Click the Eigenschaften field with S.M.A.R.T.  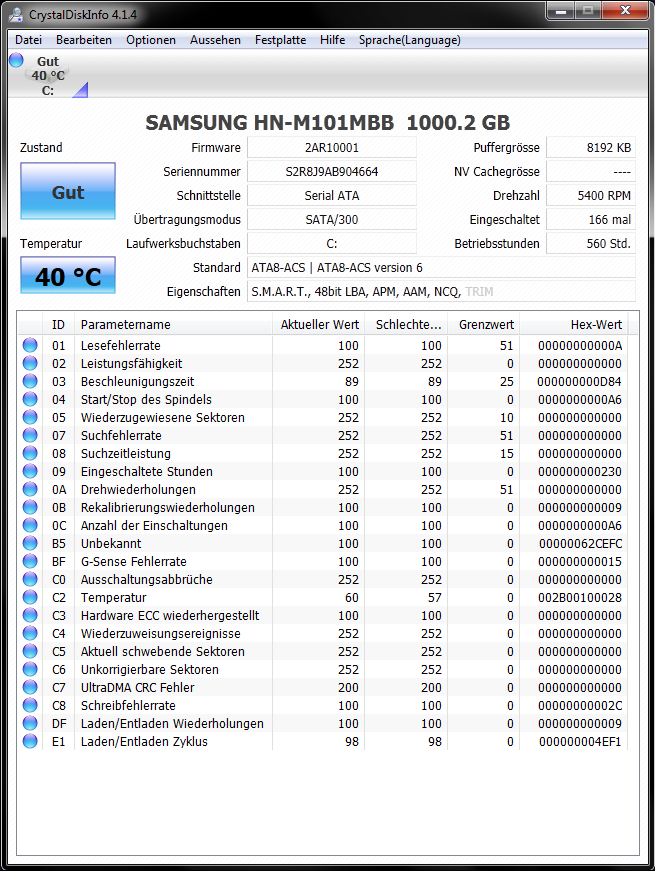441,291
